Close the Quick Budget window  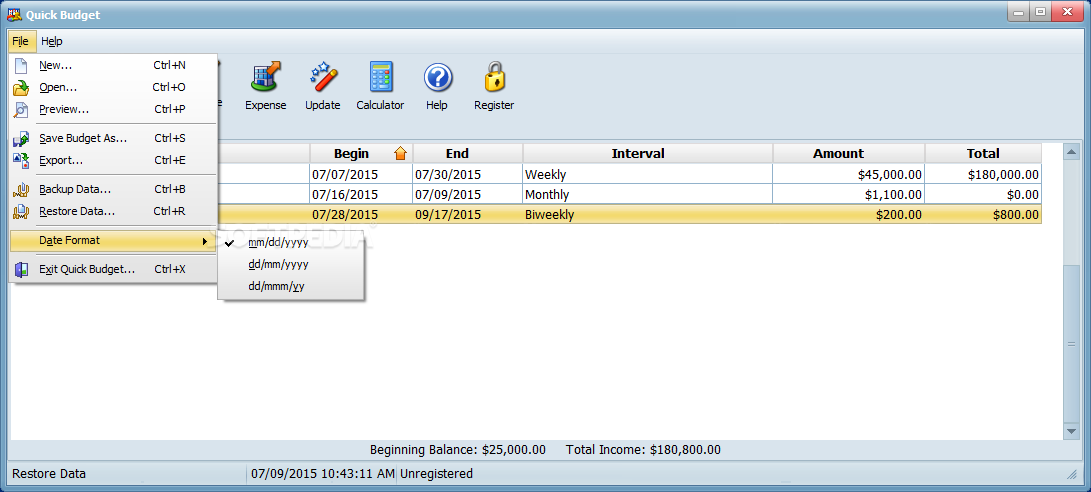1067,12
